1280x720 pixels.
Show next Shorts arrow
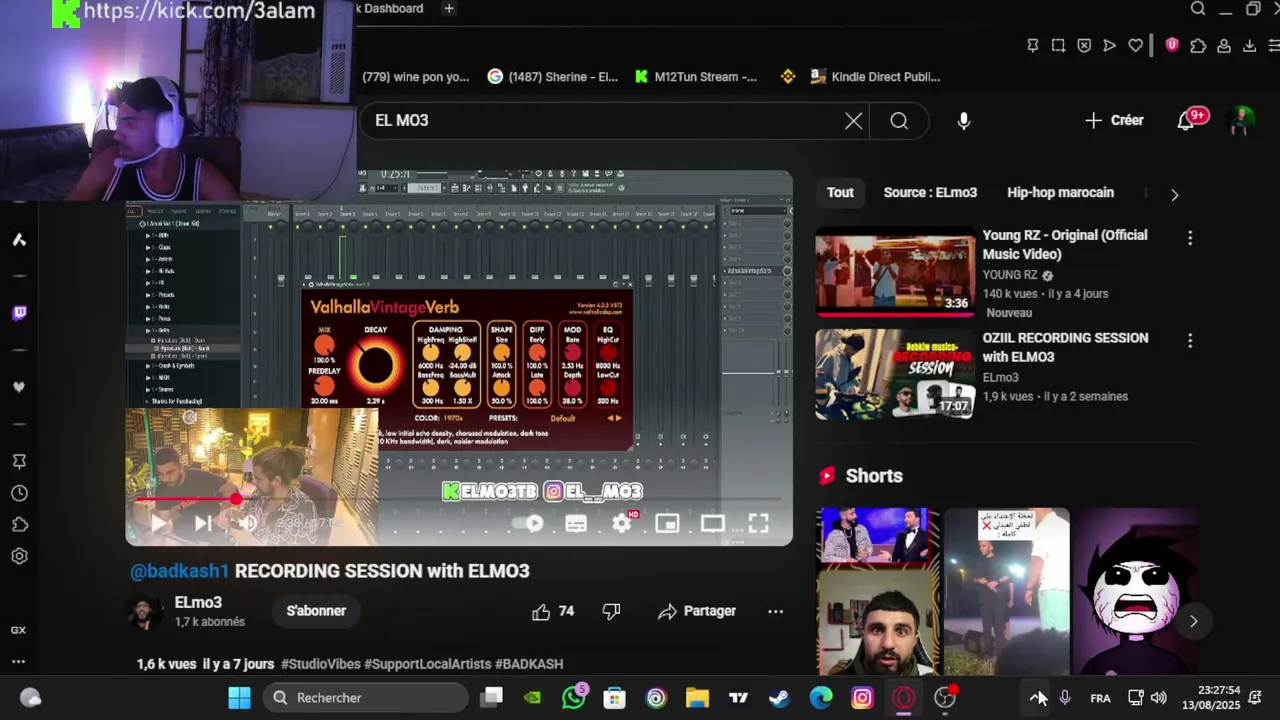tap(1193, 621)
